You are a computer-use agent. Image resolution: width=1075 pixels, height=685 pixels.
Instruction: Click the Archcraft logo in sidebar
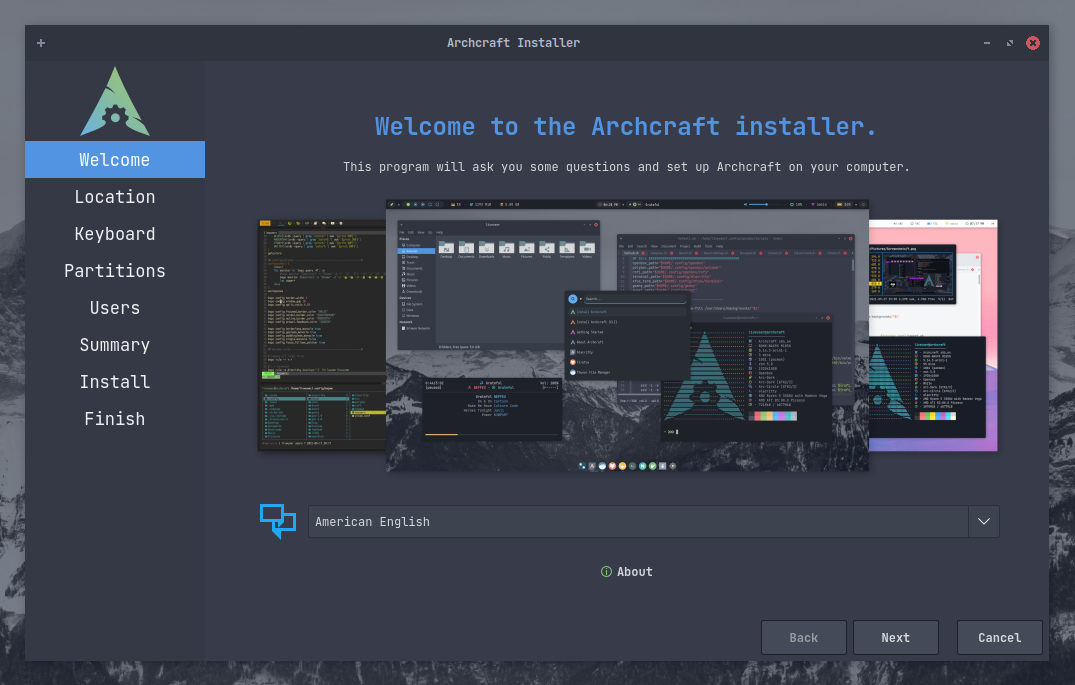(115, 101)
